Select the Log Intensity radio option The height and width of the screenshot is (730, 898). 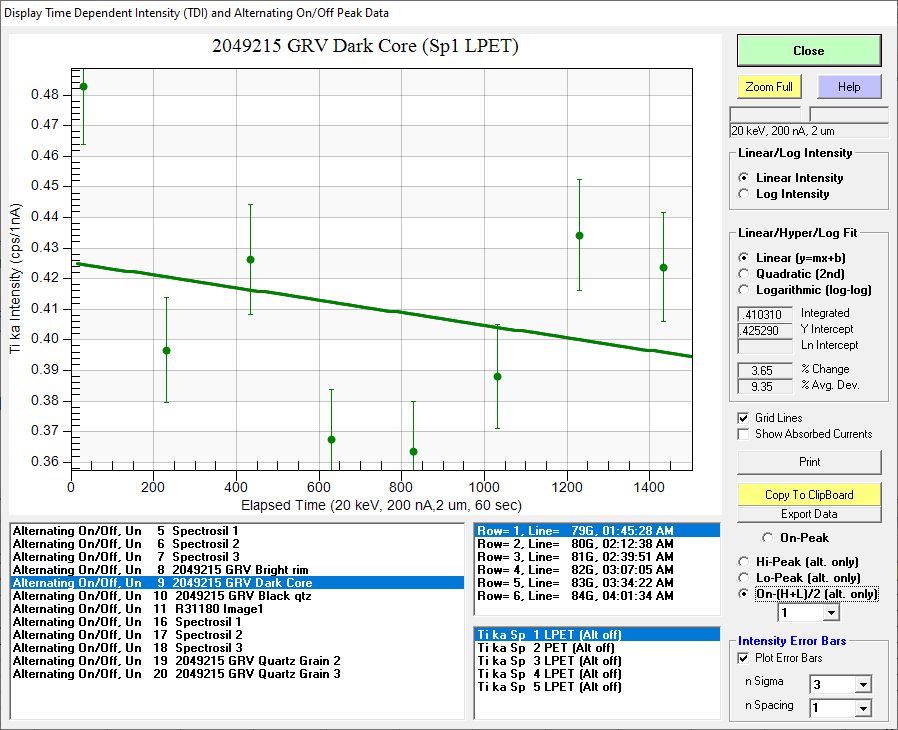[x=743, y=194]
